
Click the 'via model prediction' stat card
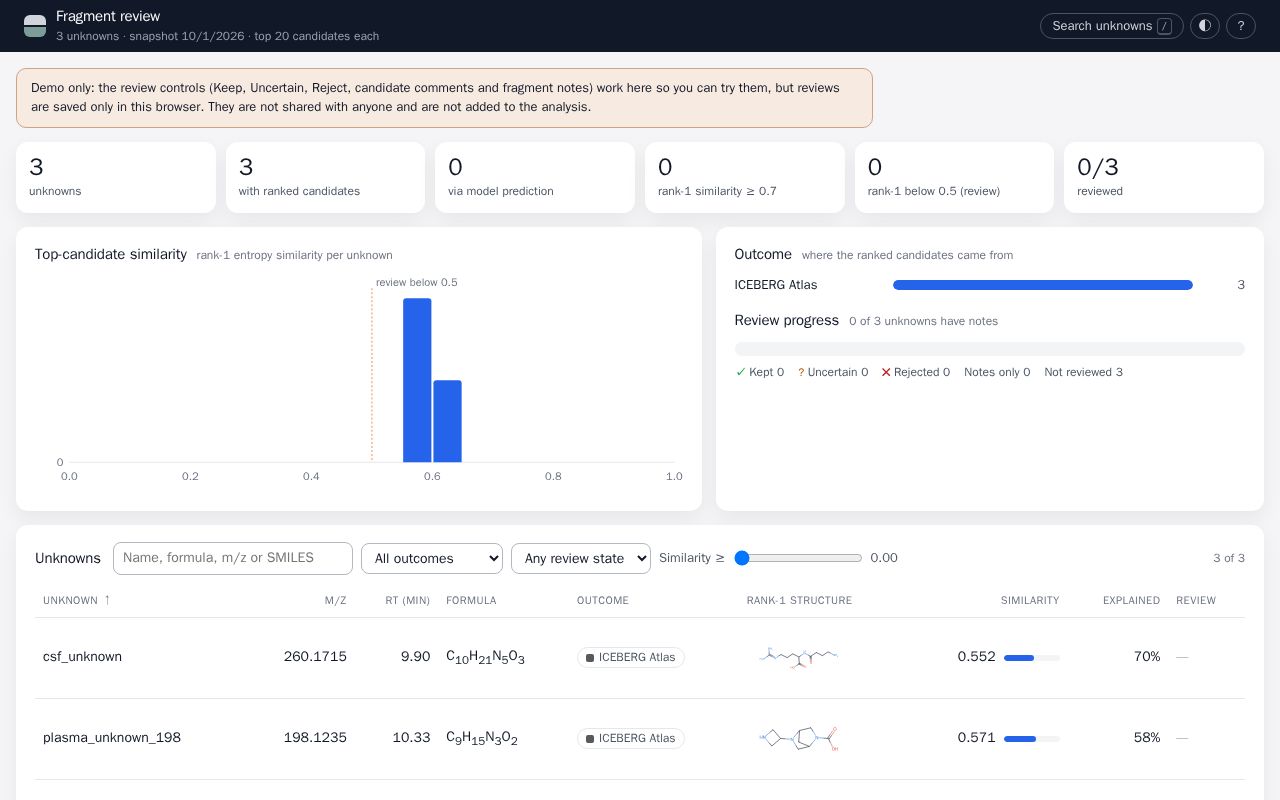tap(535, 177)
